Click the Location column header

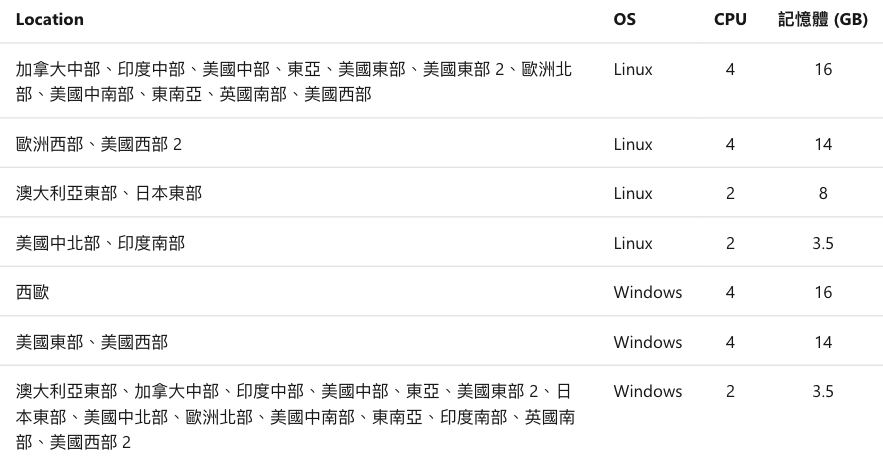50,20
